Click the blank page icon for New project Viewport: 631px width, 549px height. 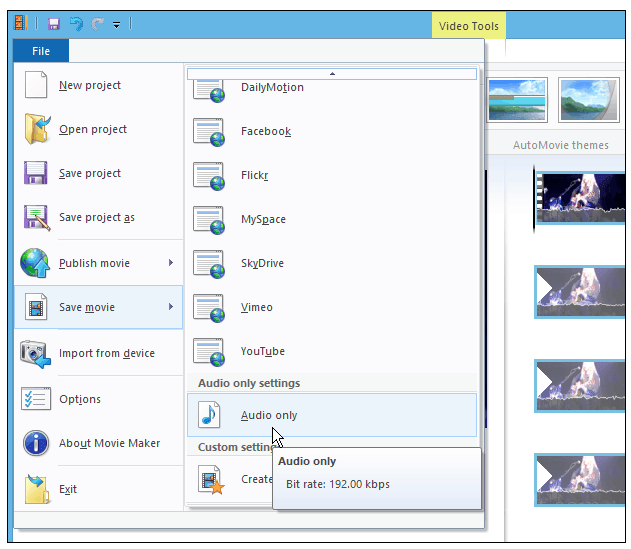point(36,85)
